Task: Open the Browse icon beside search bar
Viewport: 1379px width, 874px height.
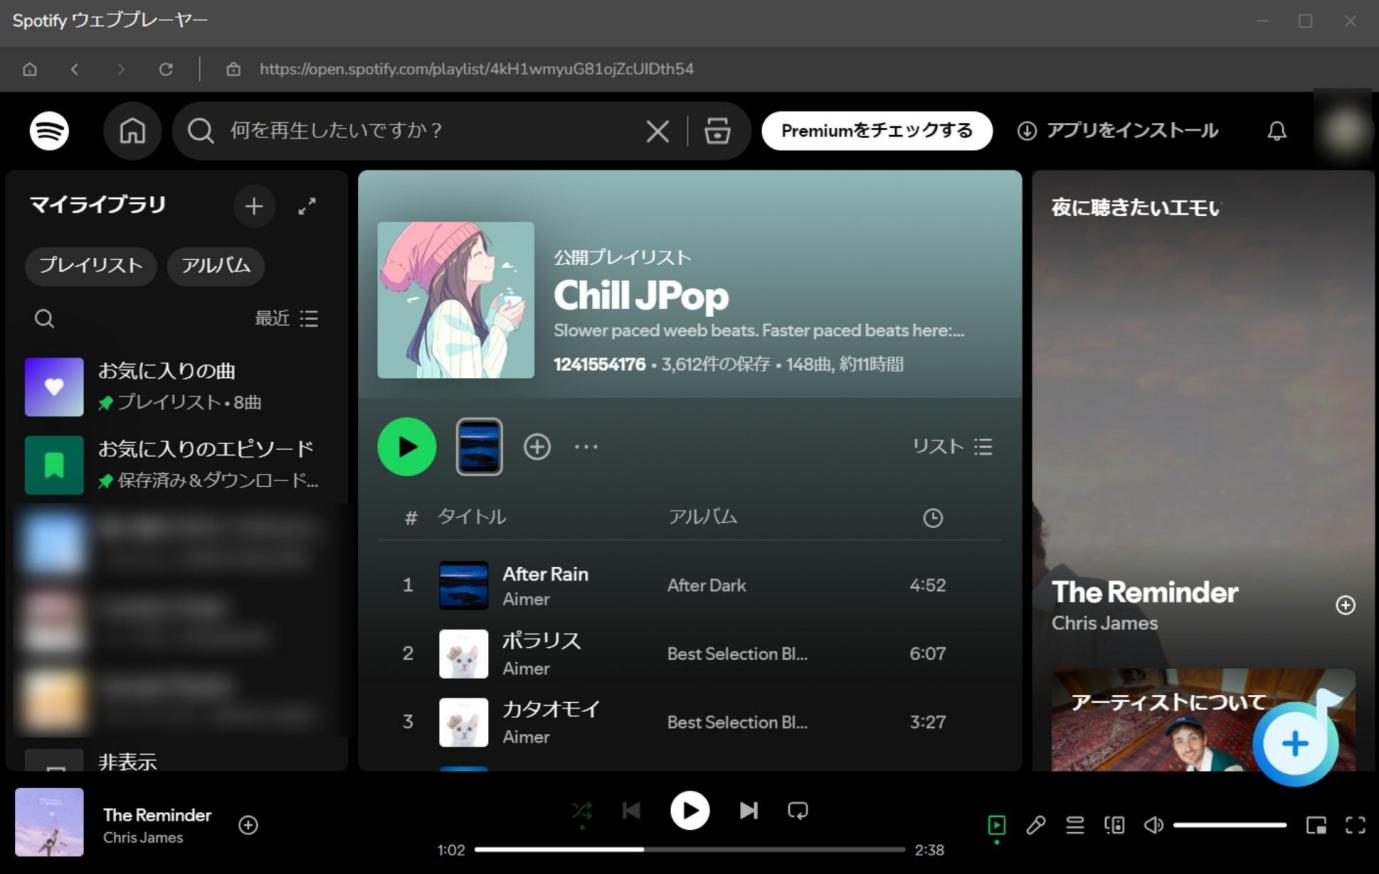Action: coord(717,130)
